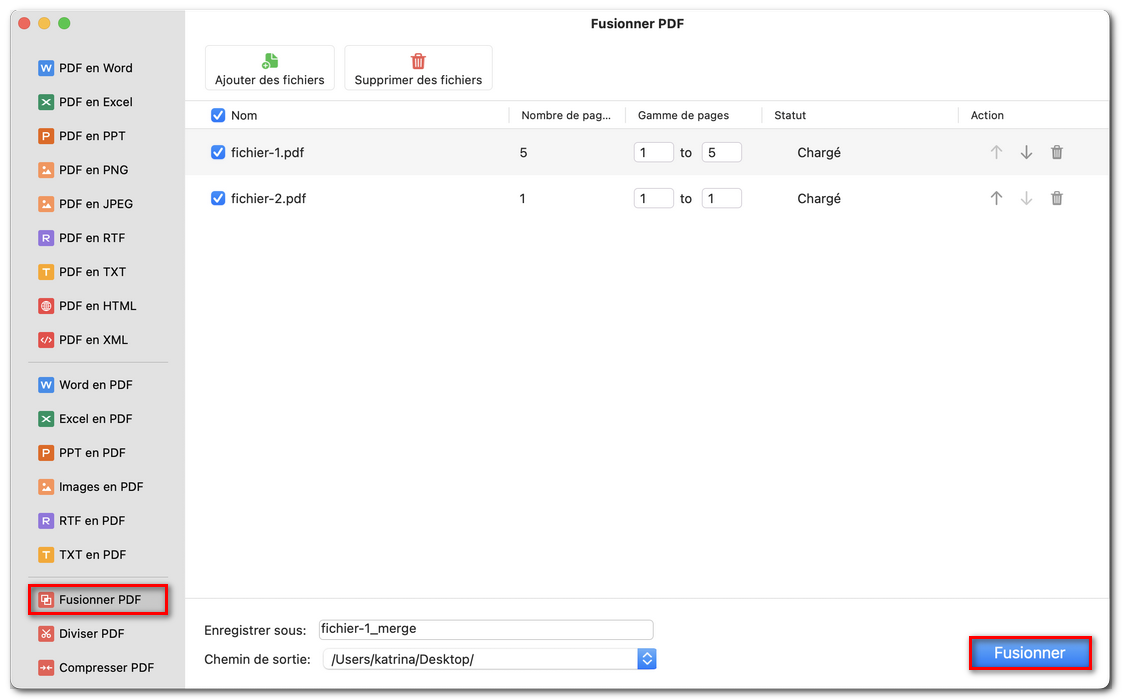
Task: Move fichier-1.pdf down using the arrow icon
Action: 1026,152
